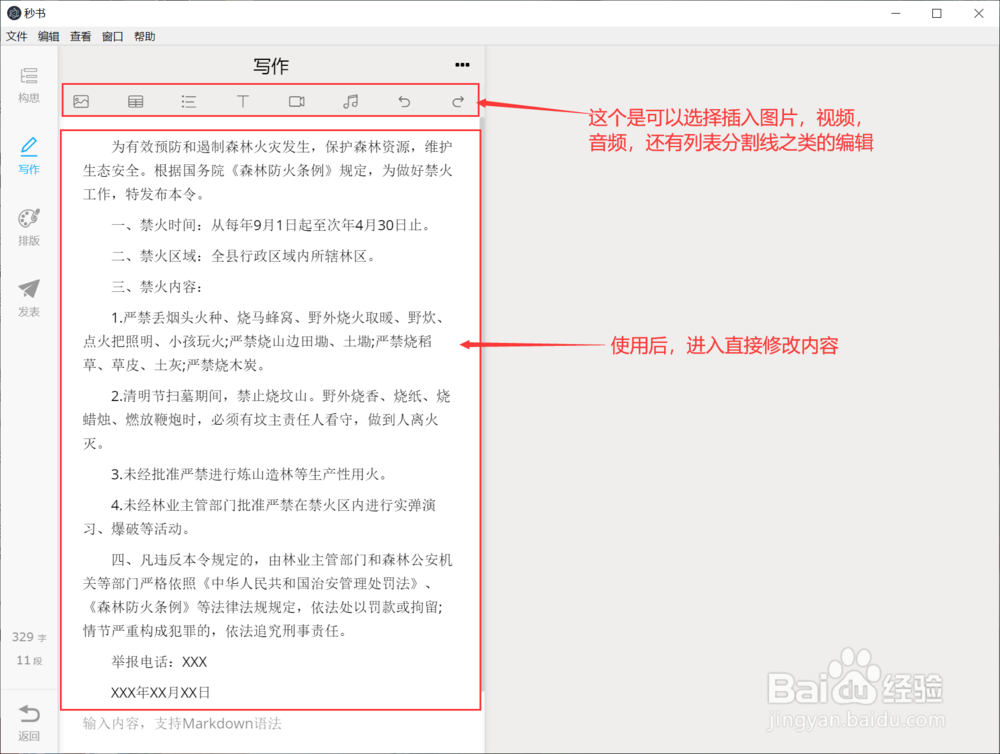Viewport: 1000px width, 754px height.
Task: Open the 查看 menu
Action: 80,36
